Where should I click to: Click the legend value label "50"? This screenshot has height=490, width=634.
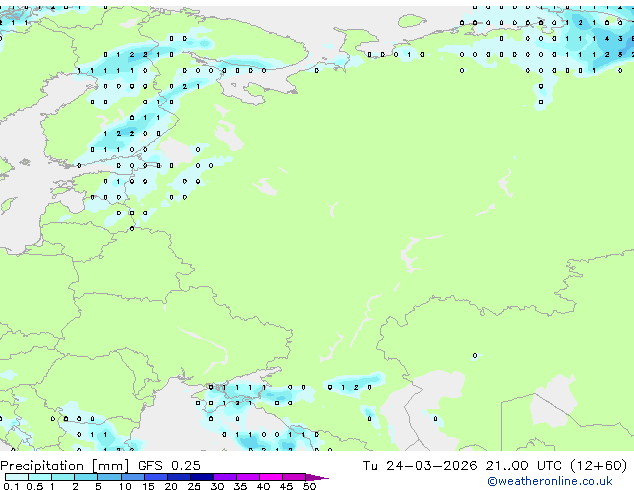[x=309, y=486]
